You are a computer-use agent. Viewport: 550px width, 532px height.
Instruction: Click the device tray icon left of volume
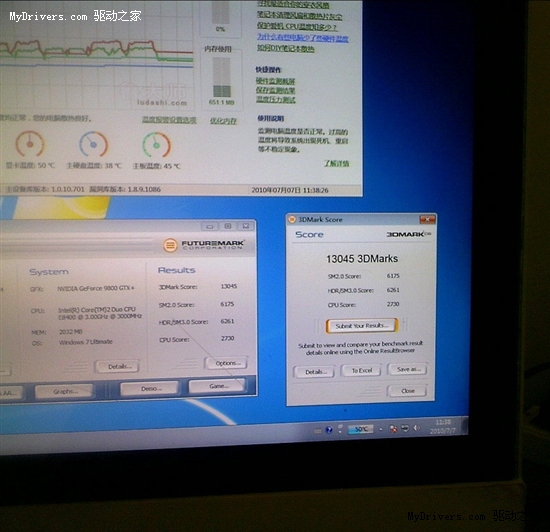405,428
